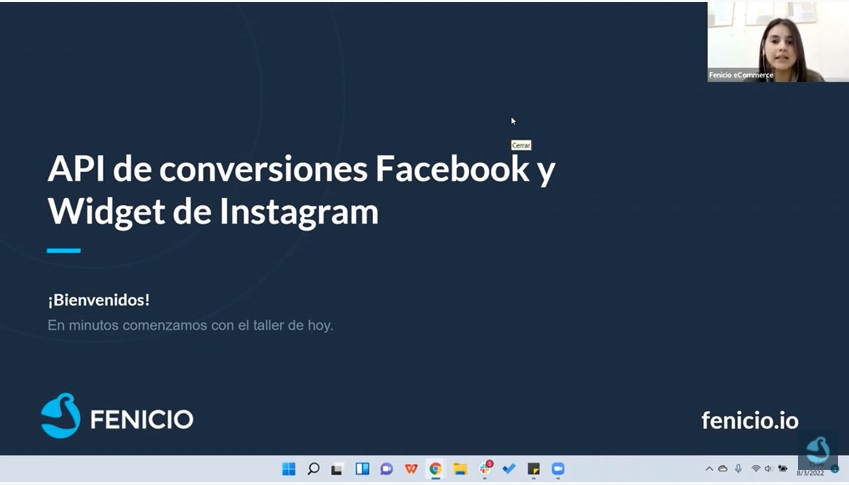
Task: Open the volume speaker control
Action: pyautogui.click(x=769, y=469)
